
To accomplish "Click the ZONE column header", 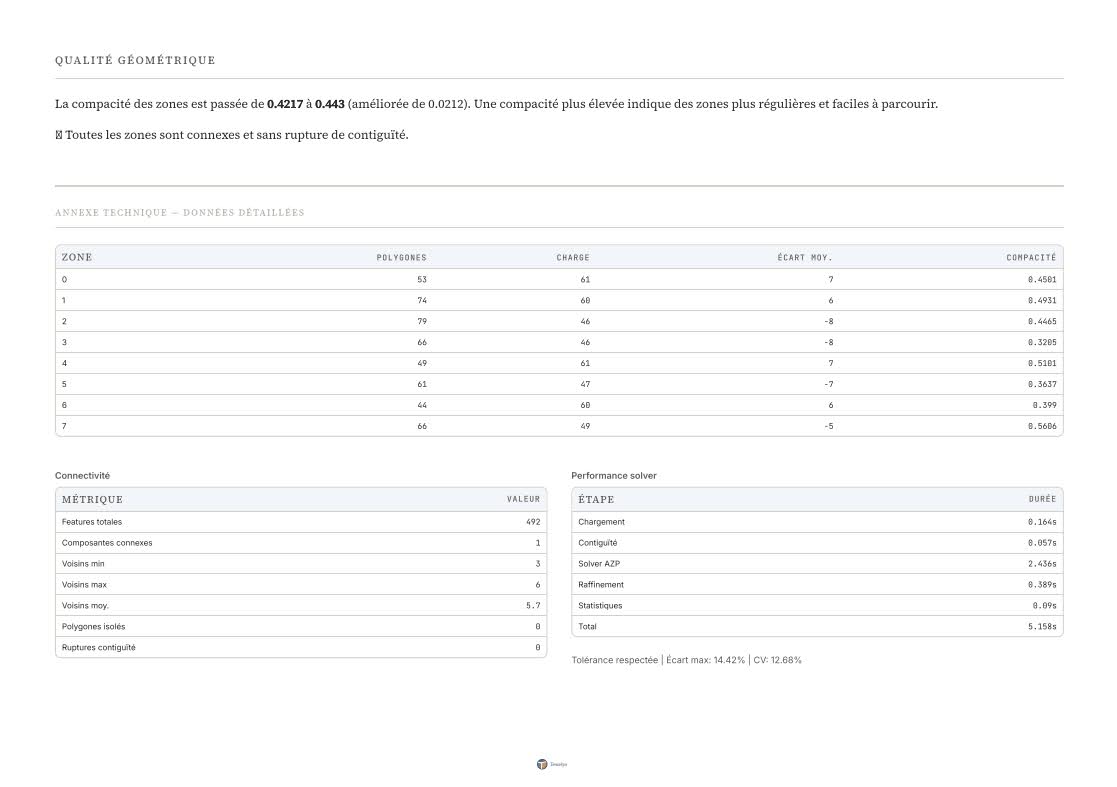I will coord(77,257).
